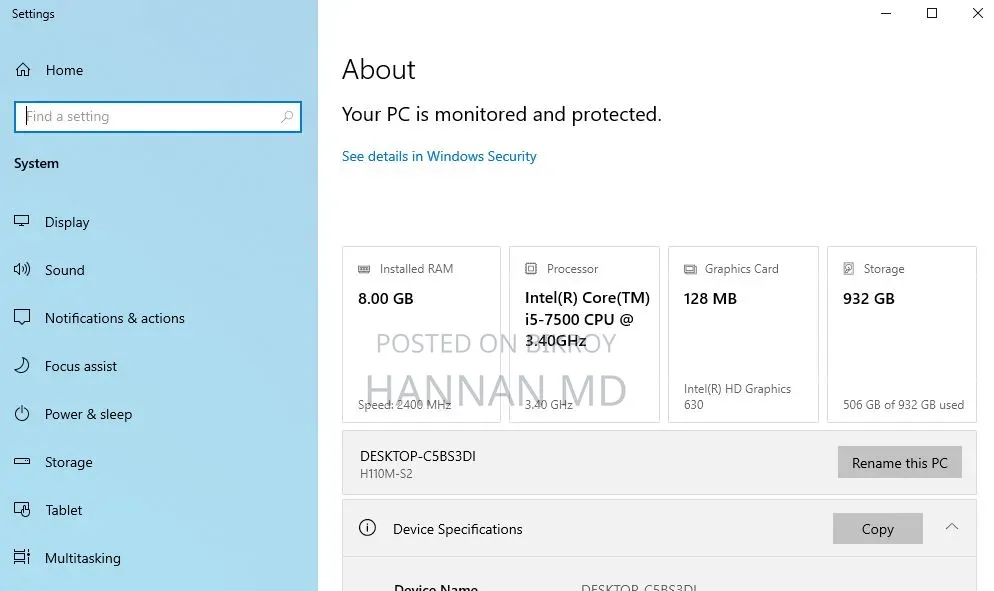
Task: Open See details in Windows Security
Action: pyautogui.click(x=439, y=156)
